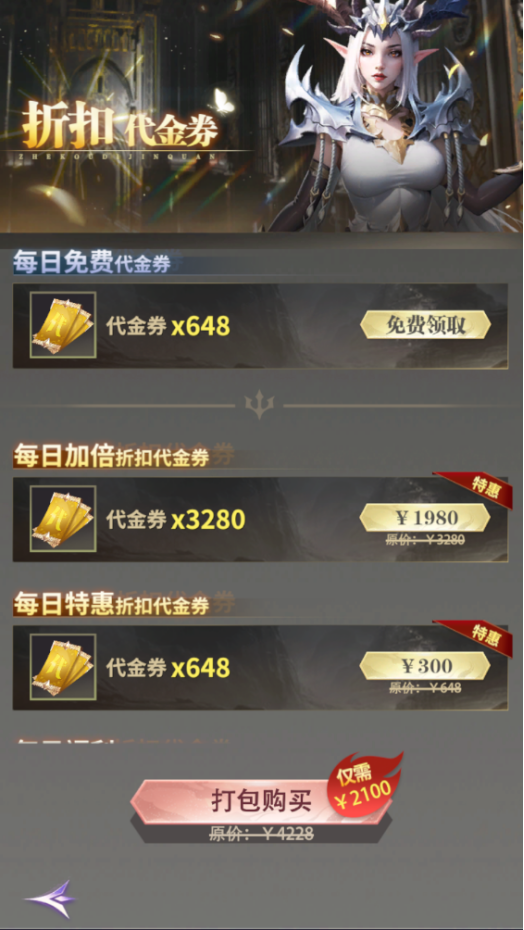
Task: Tap the 代金券 x3280 row label
Action: tap(176, 520)
